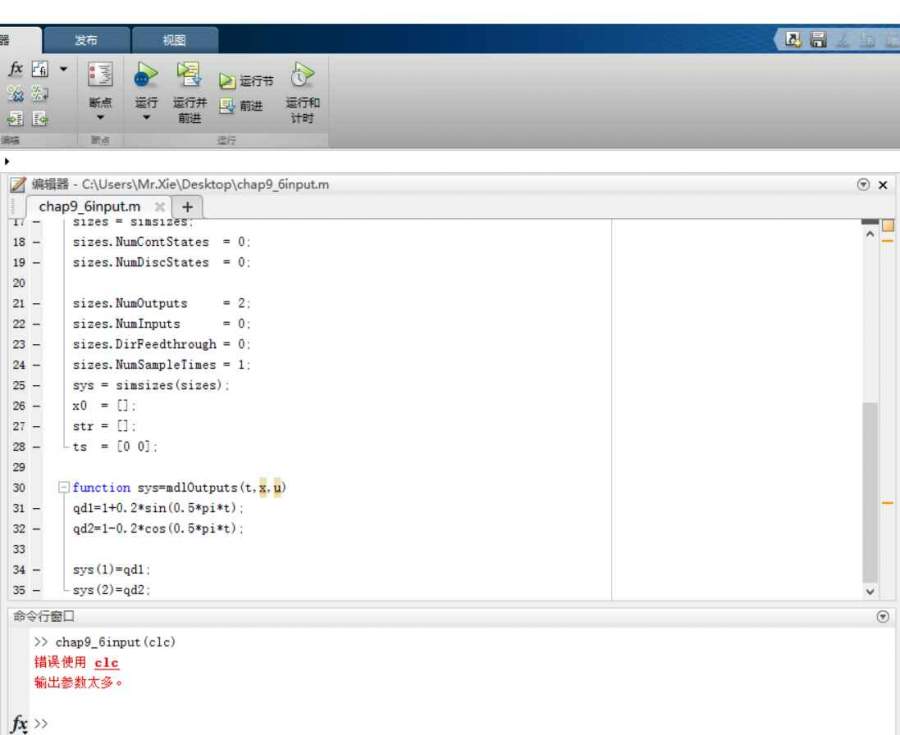Collapse the mdlOutputs function fold at line 30
Image resolution: width=900 pixels, height=735 pixels.
tap(64, 488)
